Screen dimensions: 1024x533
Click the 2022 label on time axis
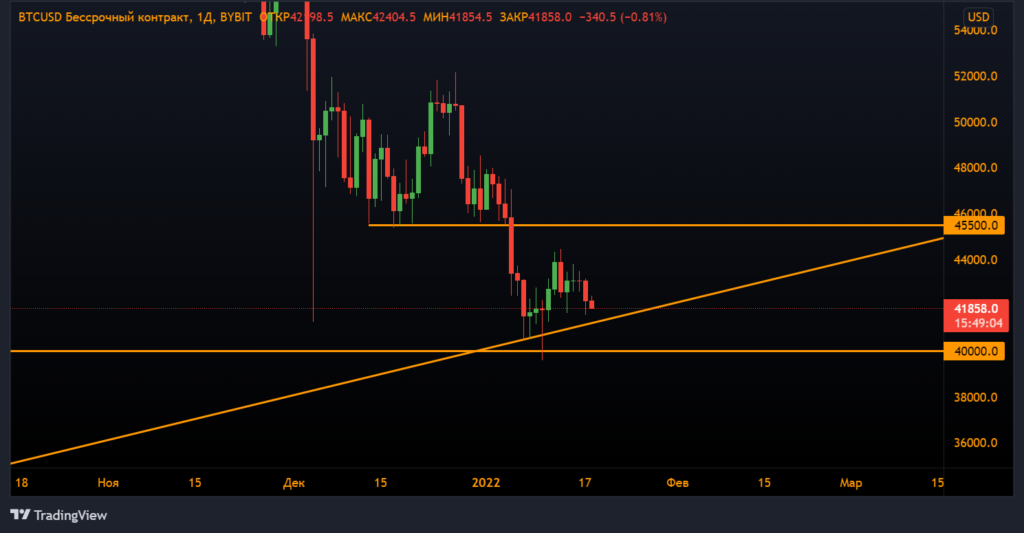(486, 483)
